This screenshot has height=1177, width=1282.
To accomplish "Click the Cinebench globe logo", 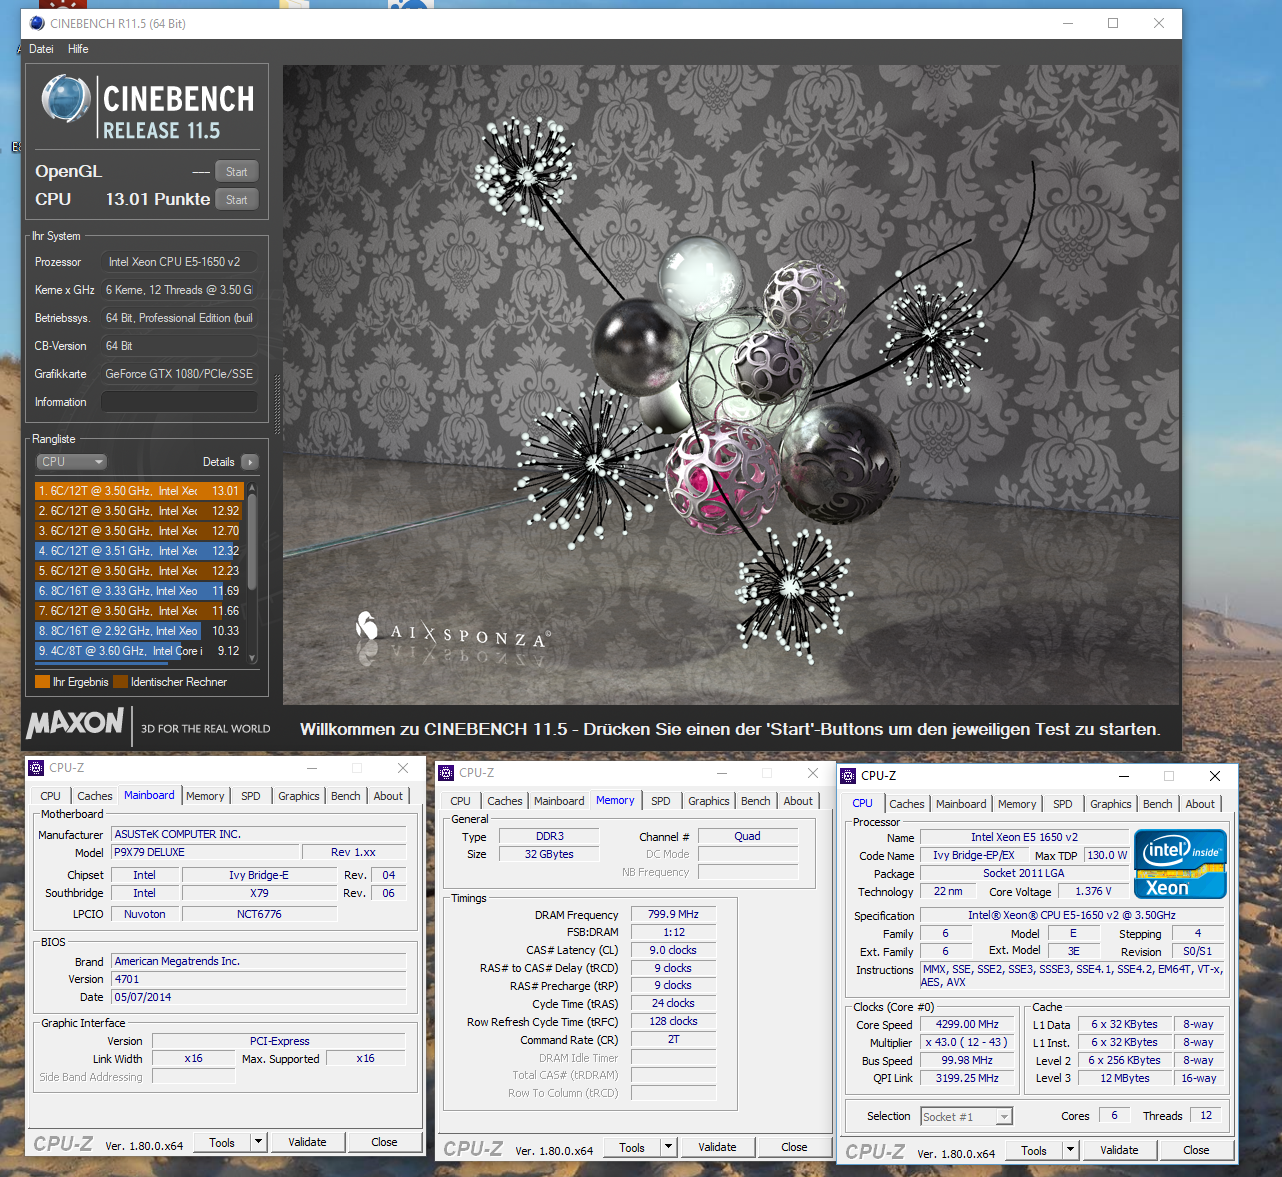I will (67, 99).
